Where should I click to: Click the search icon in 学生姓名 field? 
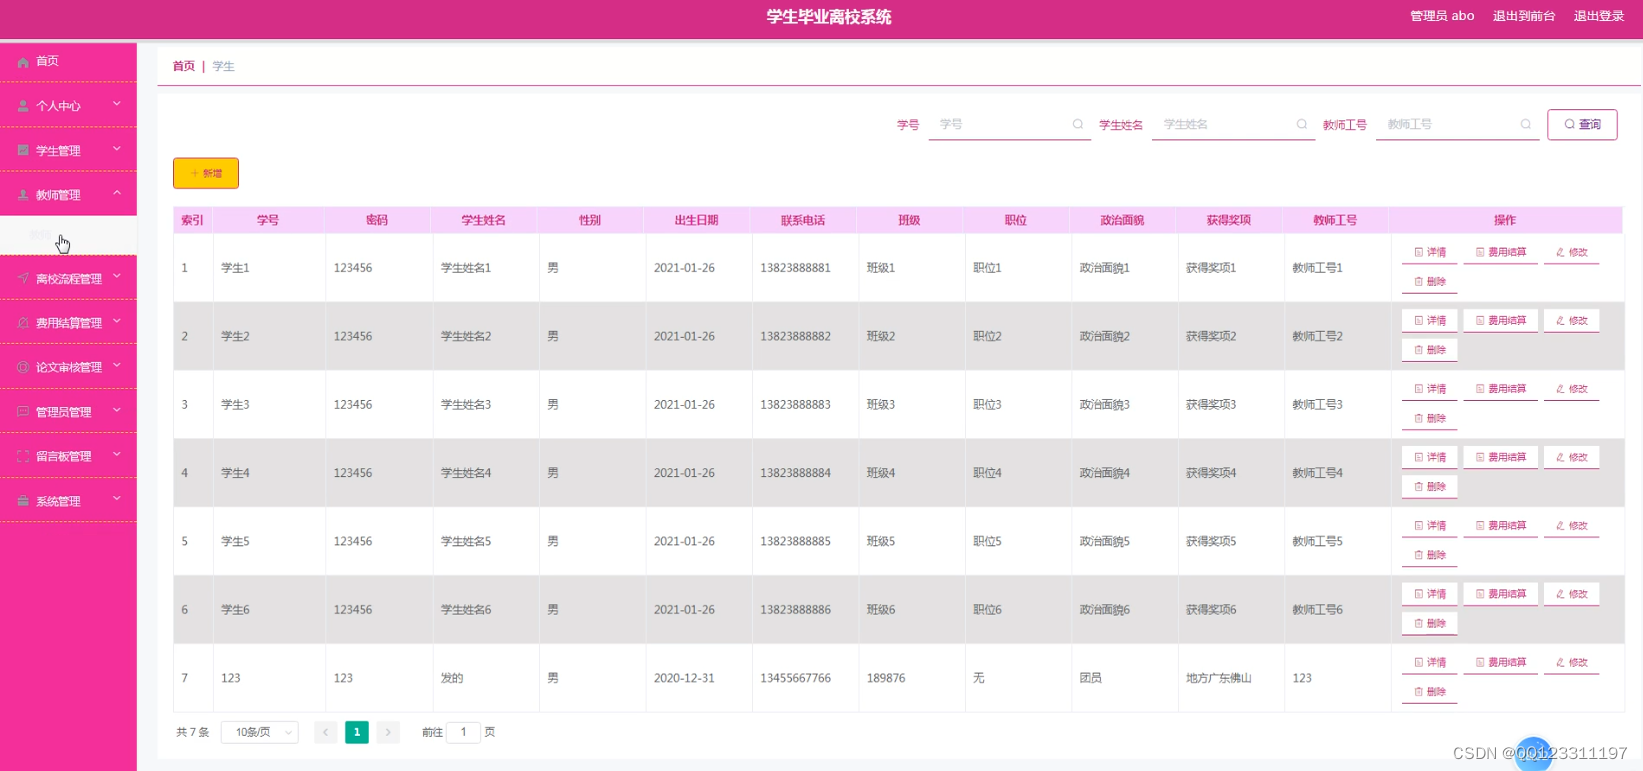(1302, 124)
